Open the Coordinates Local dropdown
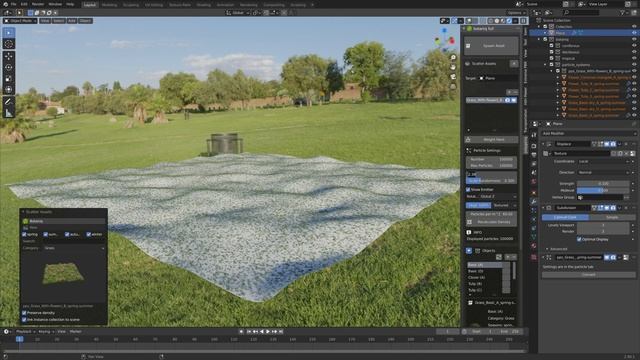Screen dimensions: 640x360 coord(604,162)
